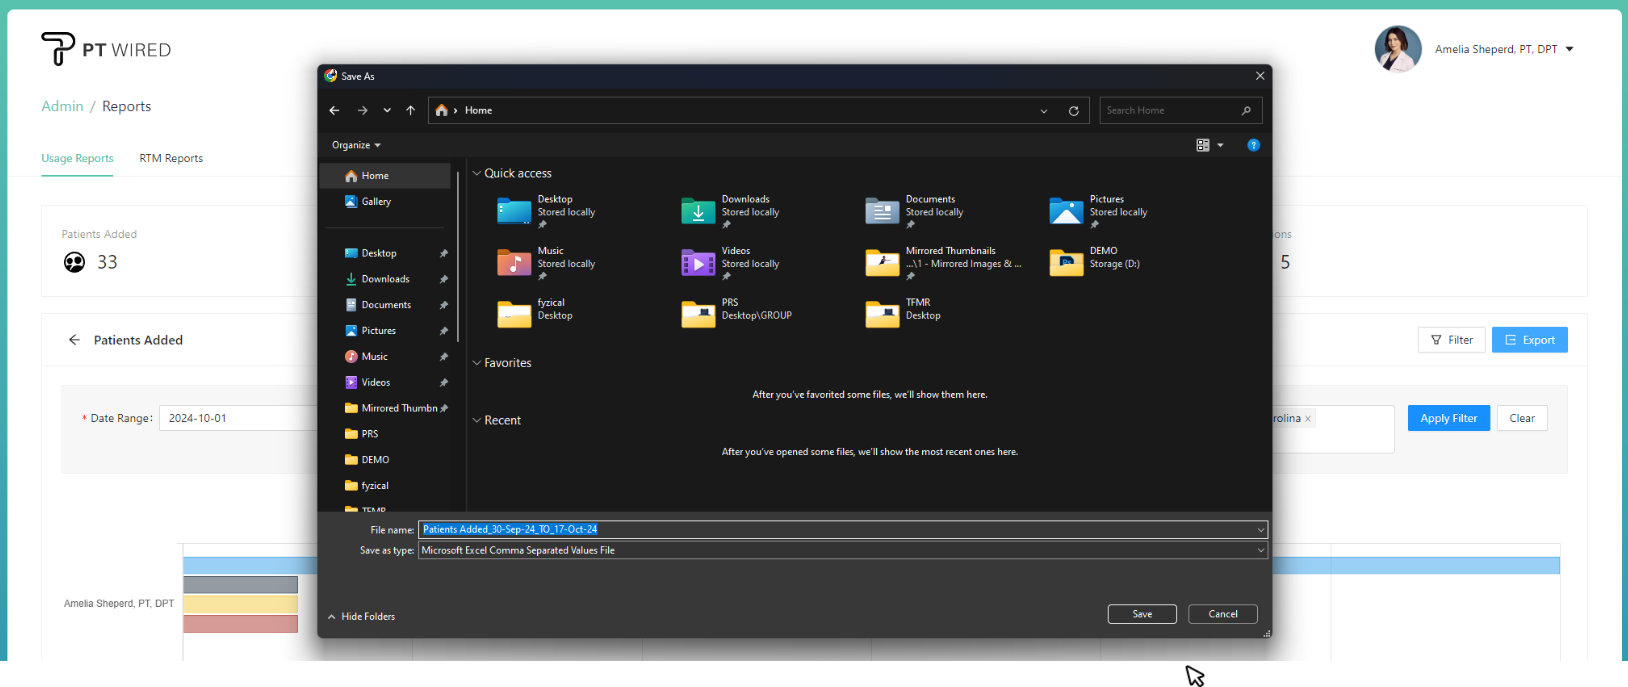This screenshot has width=1628, height=687.
Task: Collapse the Quick access section
Action: [x=477, y=174]
